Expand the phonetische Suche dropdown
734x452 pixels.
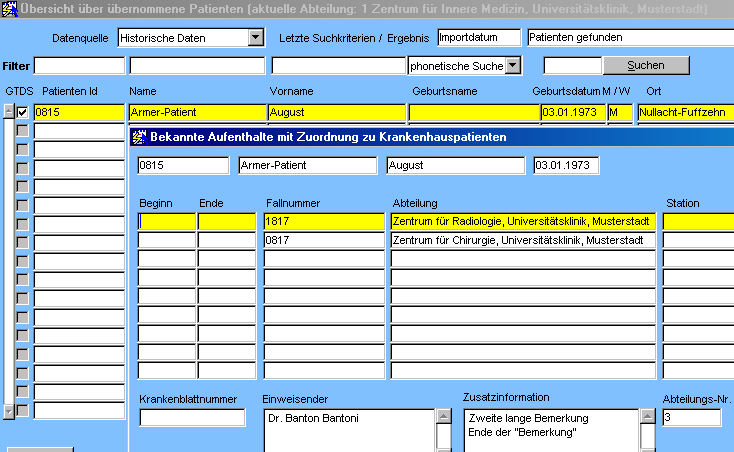[x=513, y=65]
